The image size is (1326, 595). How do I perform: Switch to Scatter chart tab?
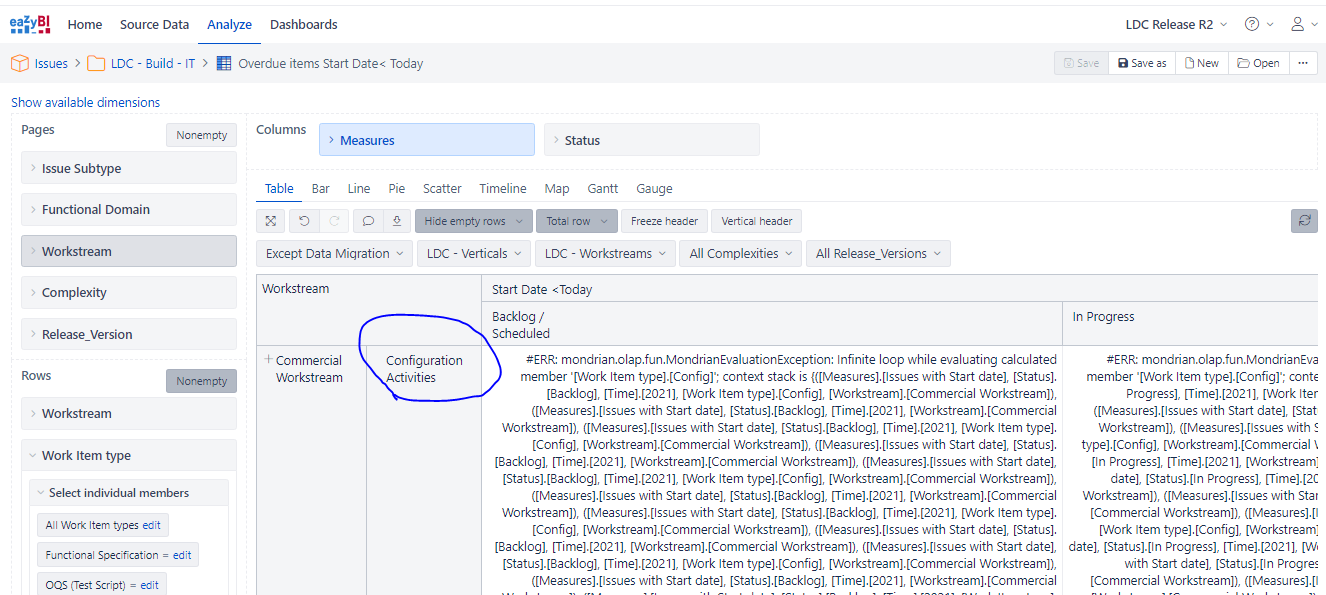(x=442, y=189)
